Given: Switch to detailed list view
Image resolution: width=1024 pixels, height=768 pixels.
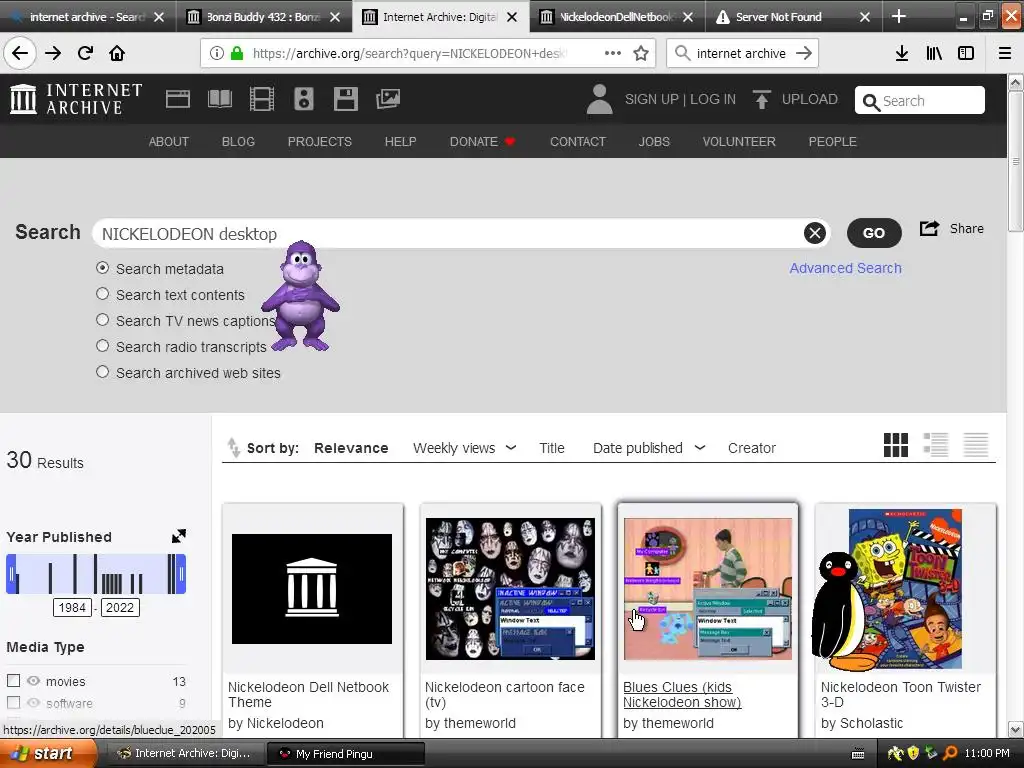Looking at the screenshot, I should (x=936, y=445).
